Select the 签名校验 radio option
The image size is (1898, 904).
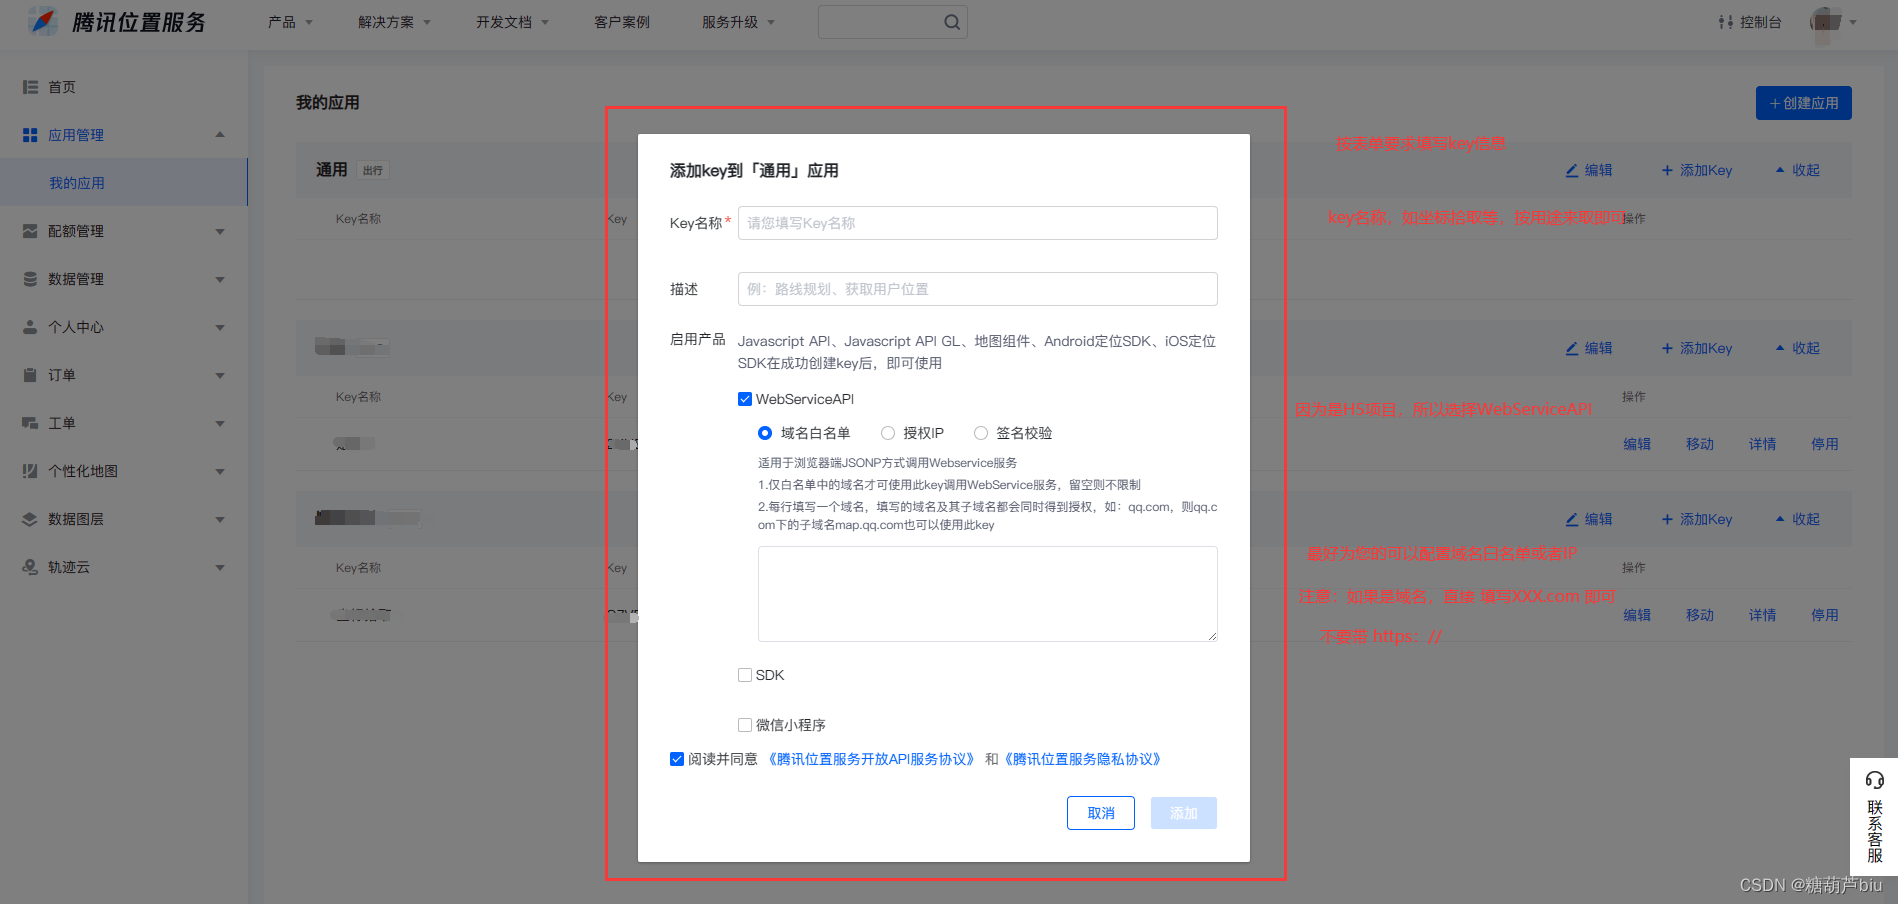(981, 433)
